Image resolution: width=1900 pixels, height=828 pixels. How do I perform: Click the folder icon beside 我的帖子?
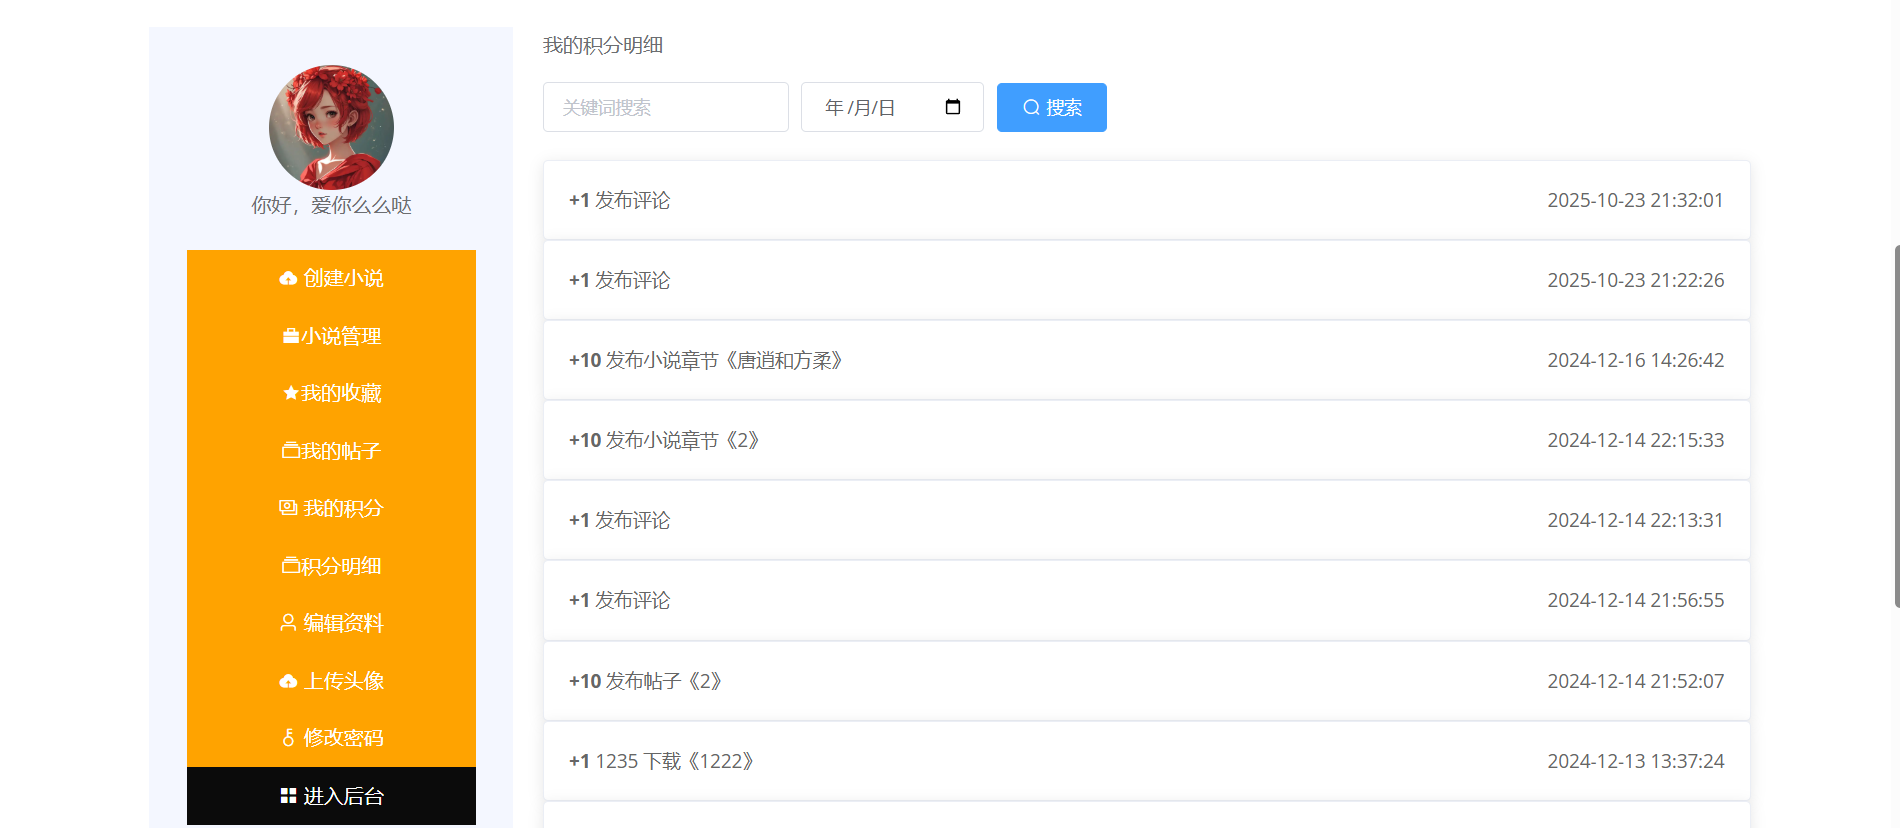[291, 451]
